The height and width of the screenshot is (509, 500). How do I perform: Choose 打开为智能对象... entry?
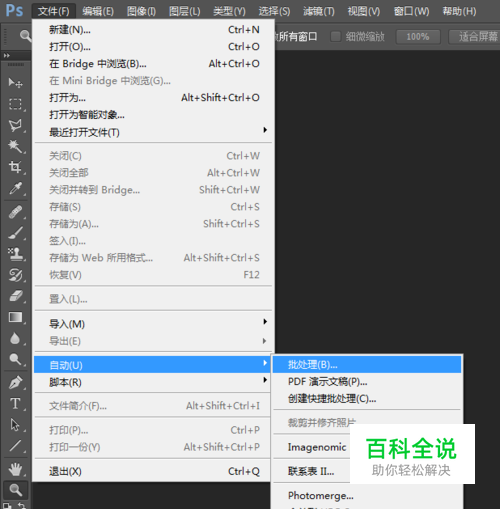pyautogui.click(x=154, y=115)
